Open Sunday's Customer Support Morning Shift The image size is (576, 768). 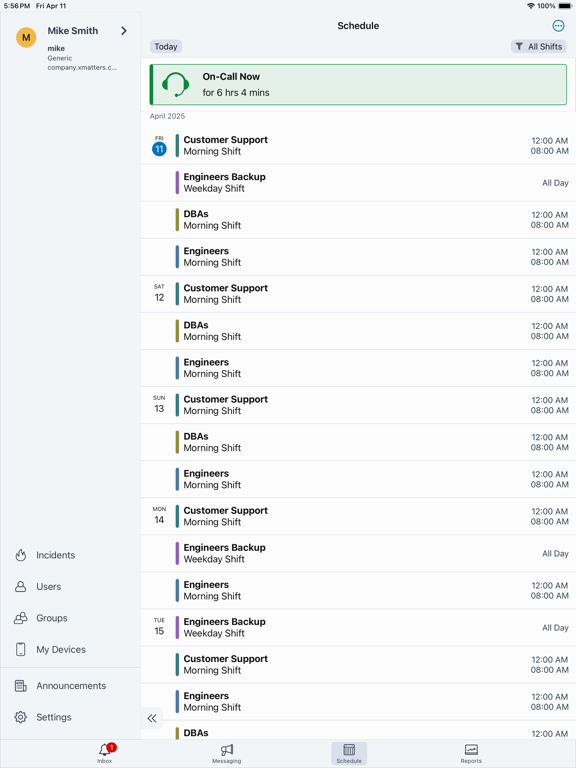click(x=358, y=405)
